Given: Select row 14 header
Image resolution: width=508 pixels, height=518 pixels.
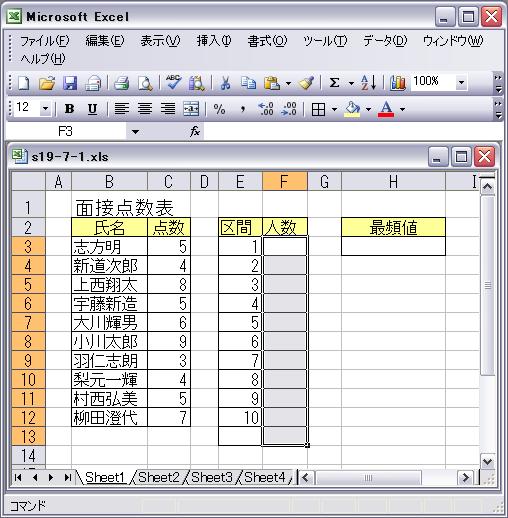Looking at the screenshot, I should [28, 455].
